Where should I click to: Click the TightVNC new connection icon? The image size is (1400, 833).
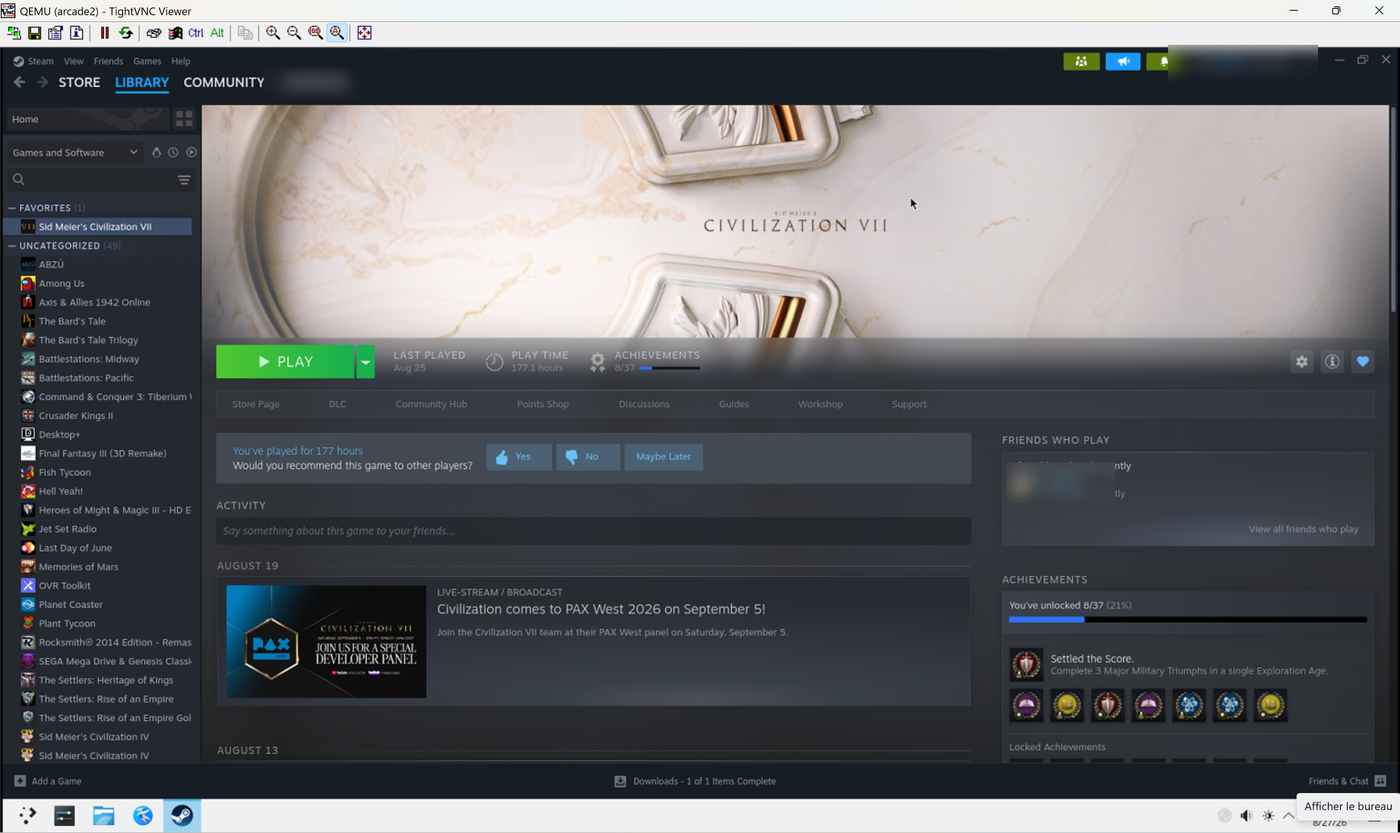[x=14, y=33]
